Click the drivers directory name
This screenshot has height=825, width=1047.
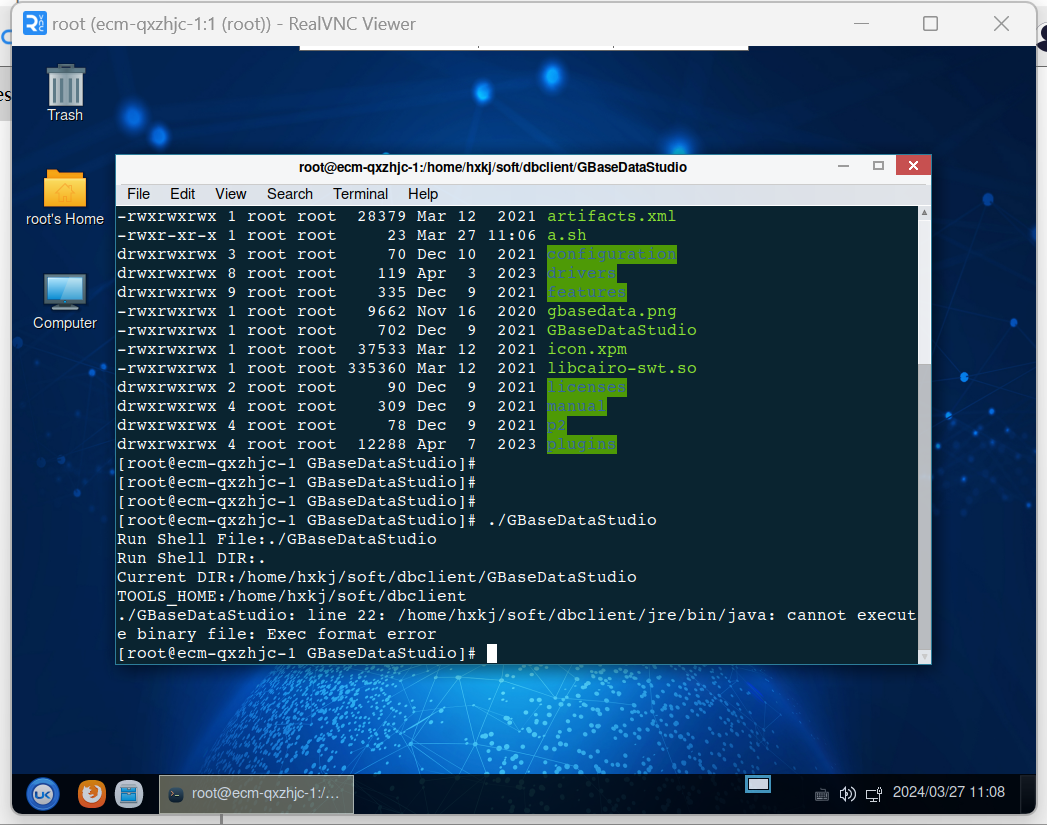click(582, 273)
